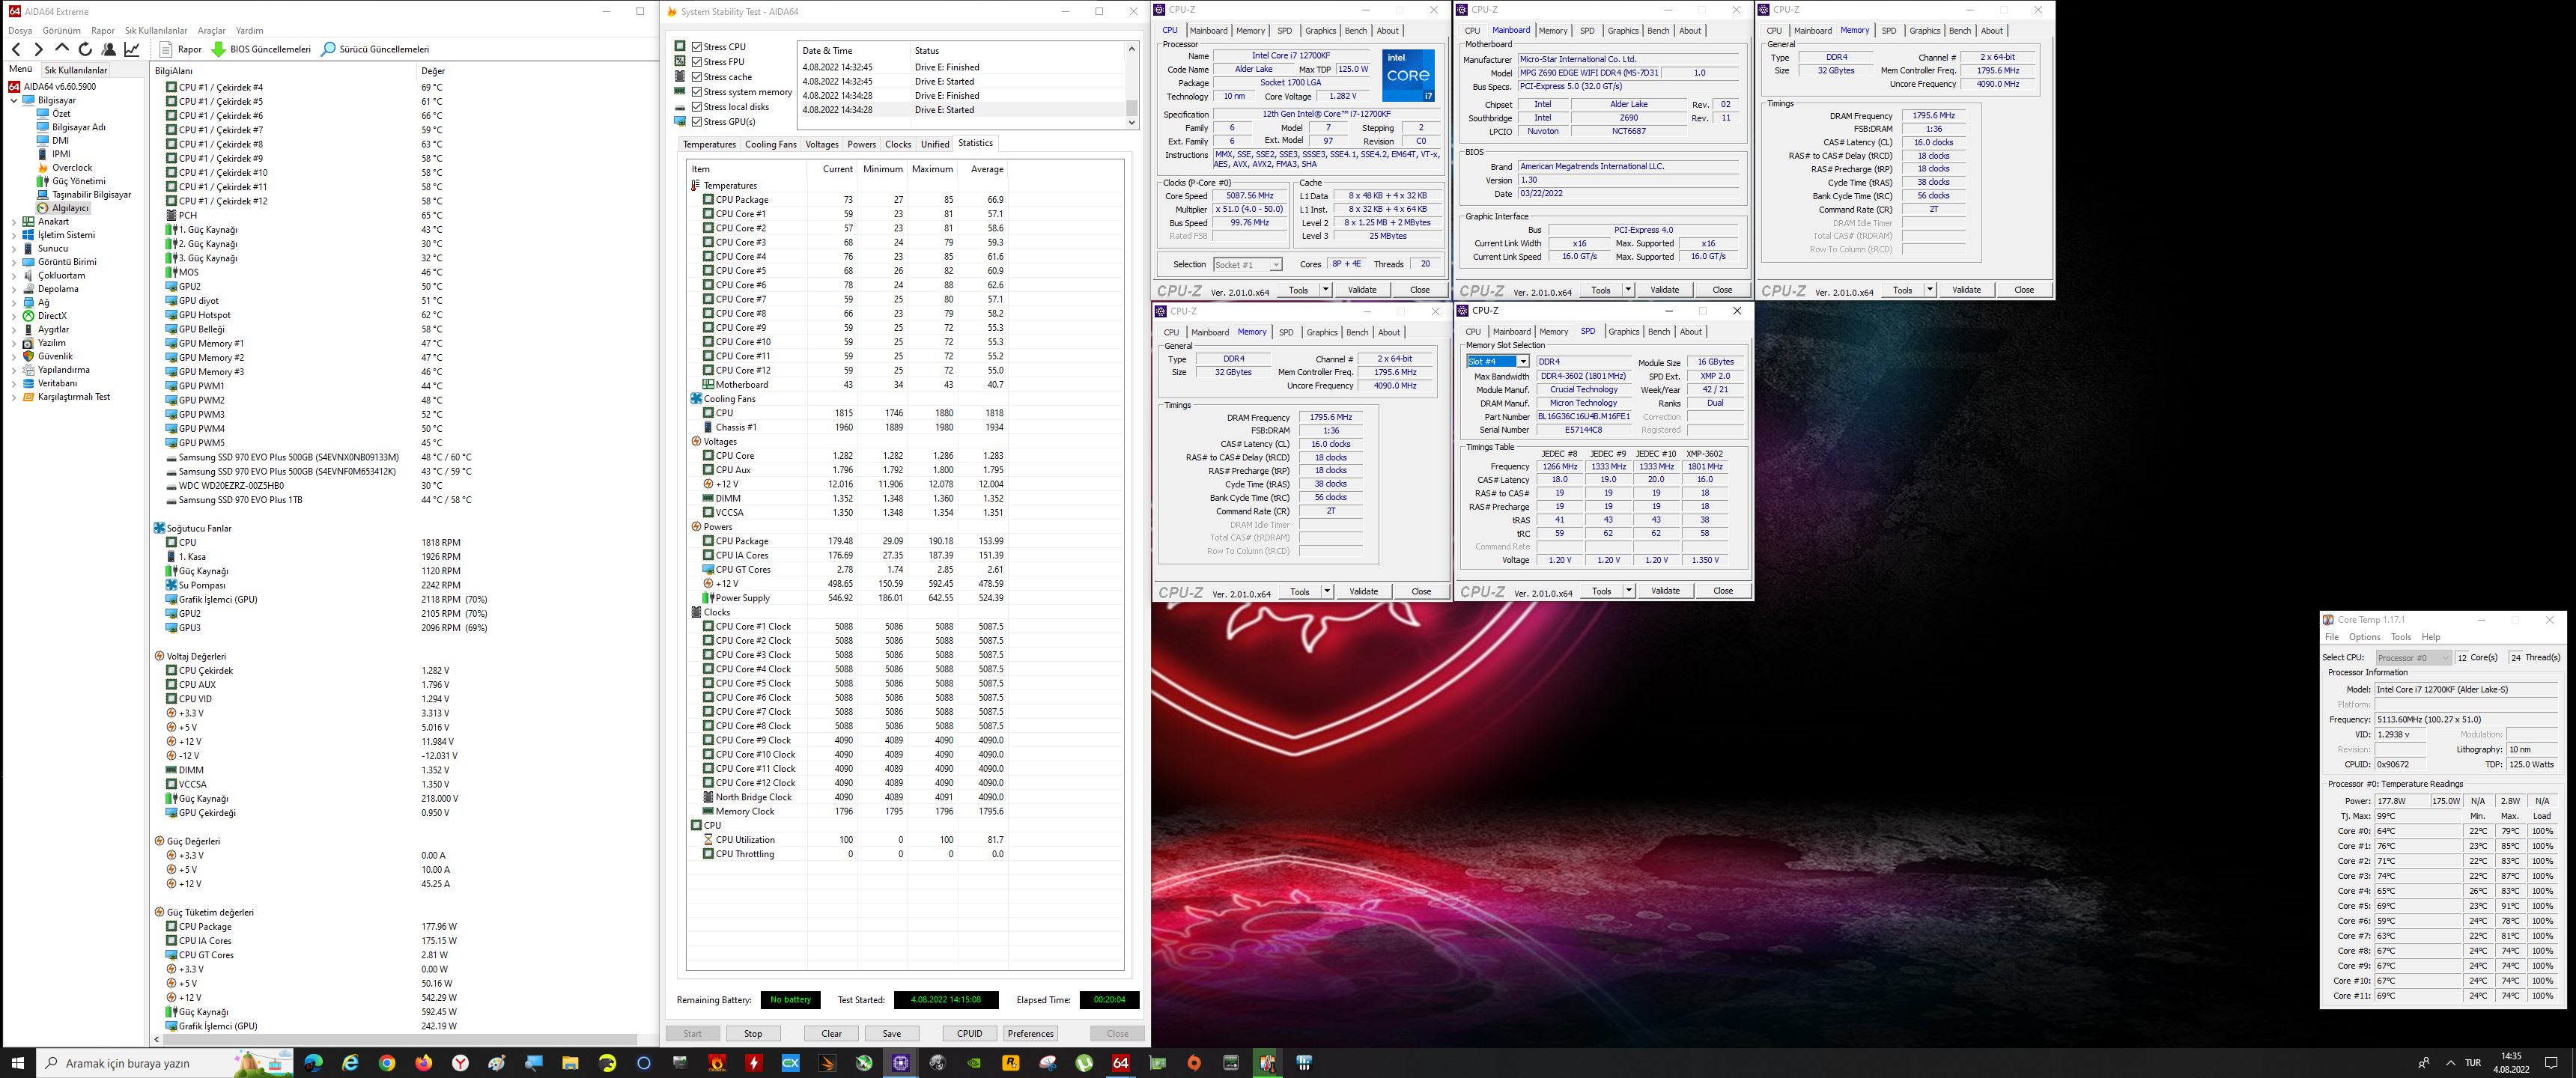Screen dimensions: 2576x1078
Task: Select Özet tree item
Action: click(x=61, y=114)
